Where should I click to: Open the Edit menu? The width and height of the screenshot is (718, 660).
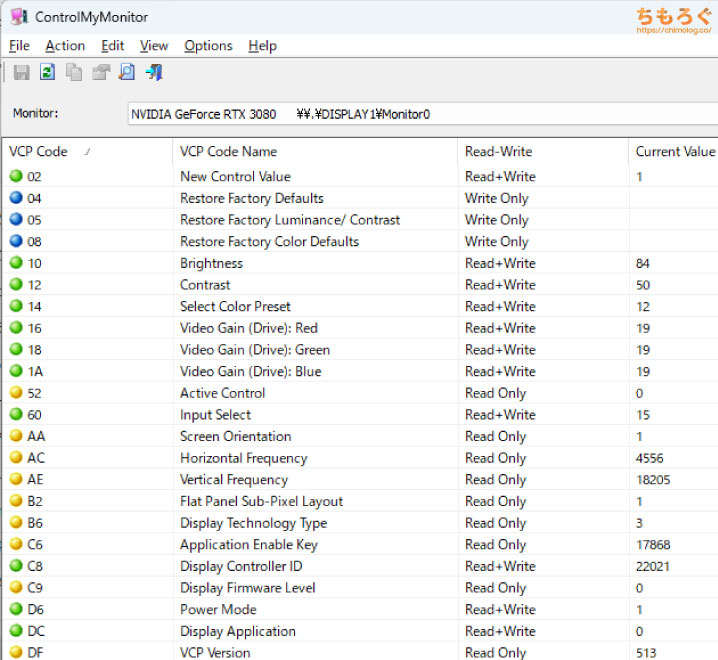point(113,46)
